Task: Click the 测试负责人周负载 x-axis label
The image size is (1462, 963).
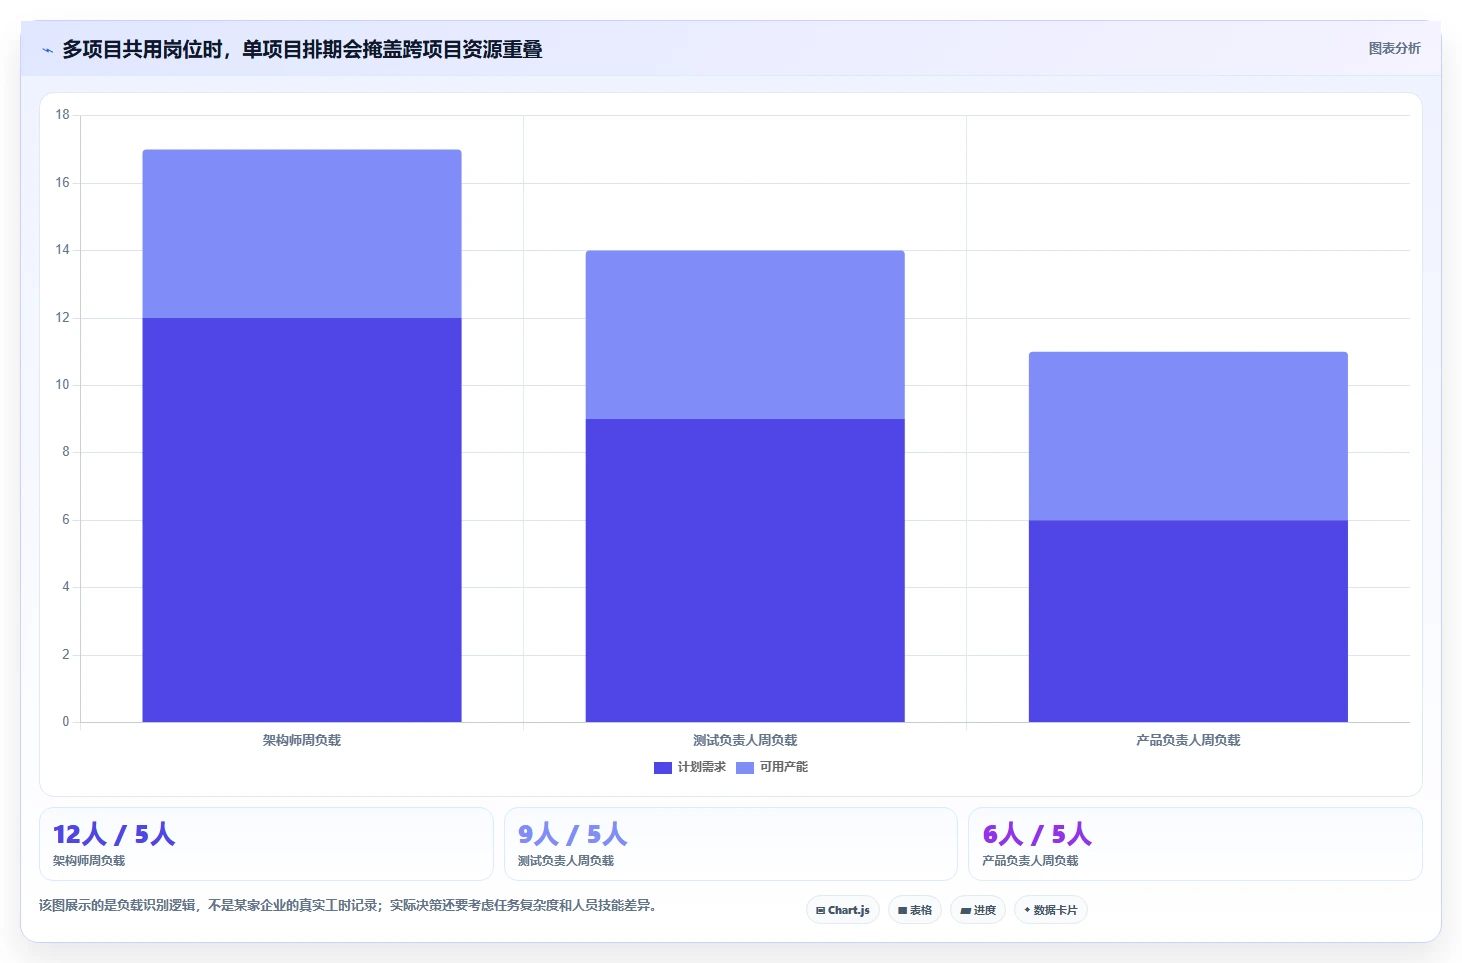Action: (x=745, y=740)
